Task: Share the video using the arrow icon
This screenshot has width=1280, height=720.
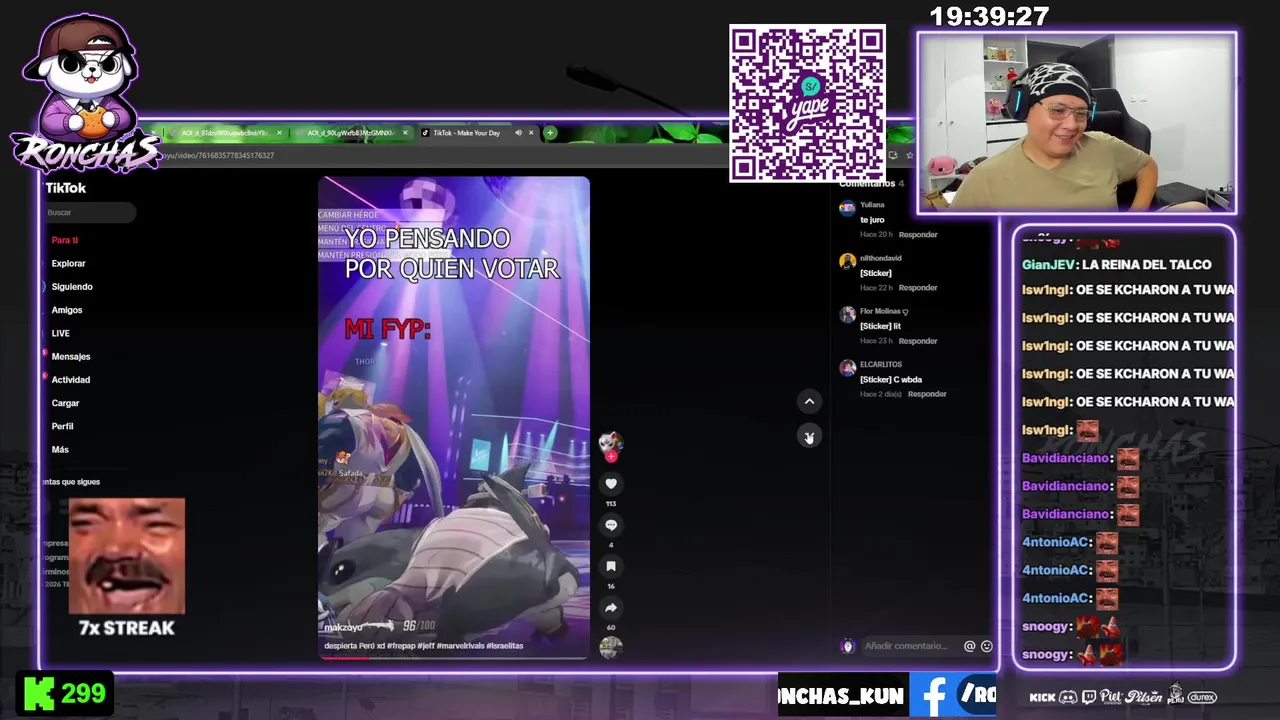Action: [611, 608]
